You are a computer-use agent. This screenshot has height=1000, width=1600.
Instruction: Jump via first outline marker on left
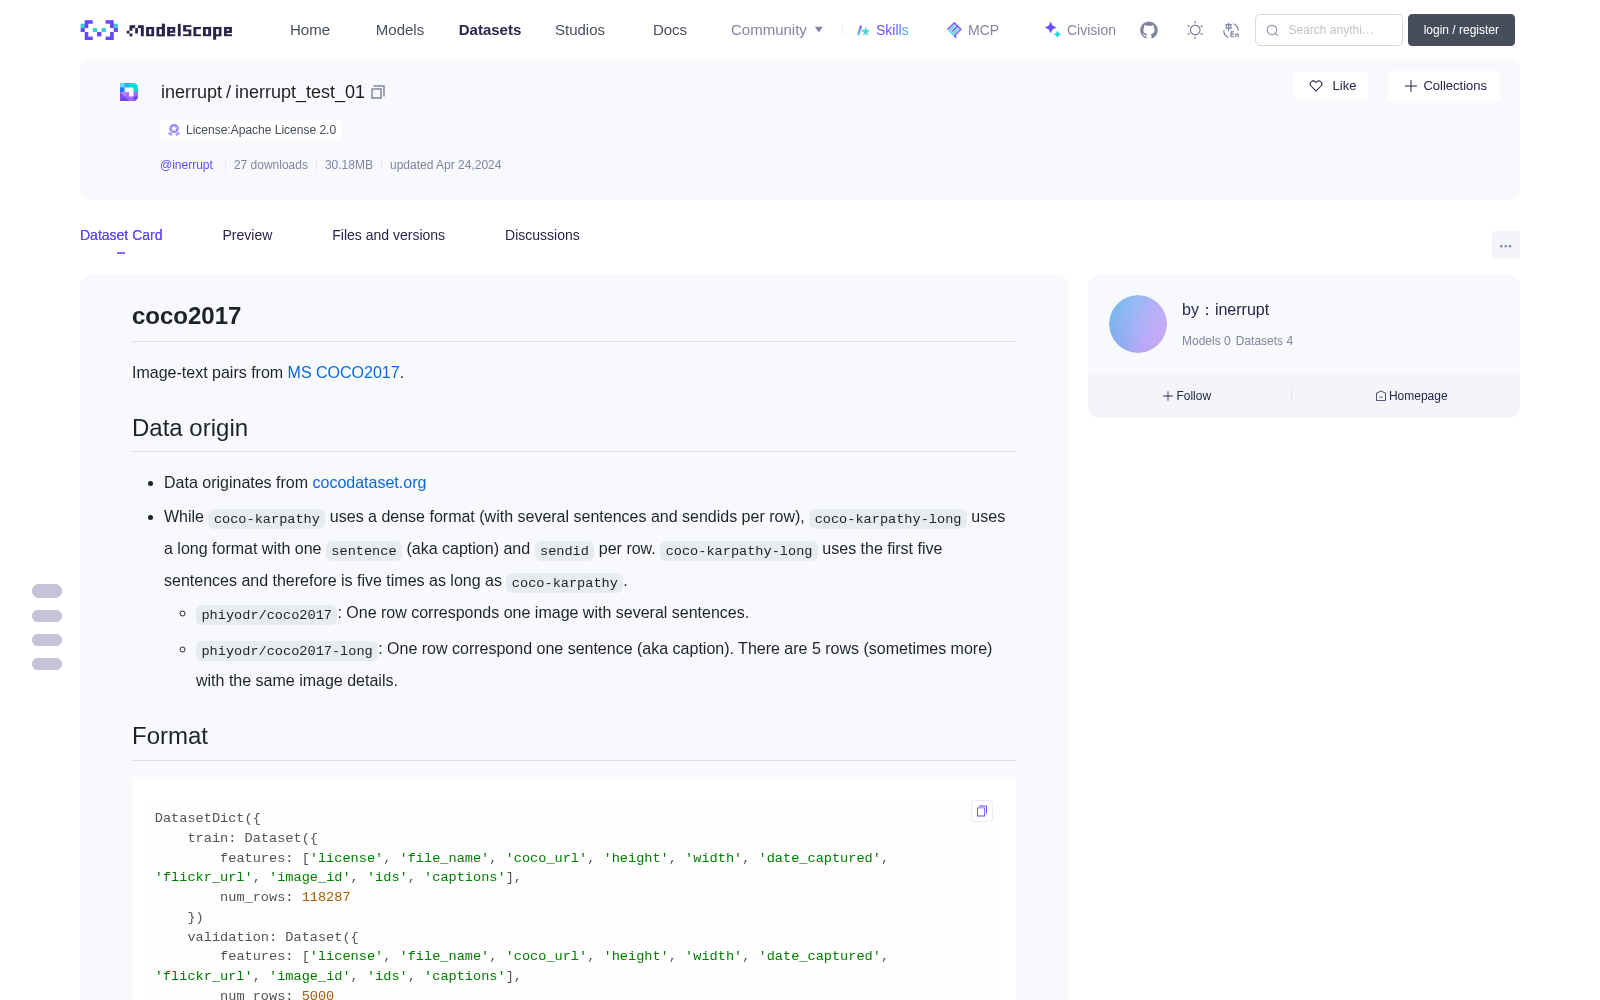(47, 591)
